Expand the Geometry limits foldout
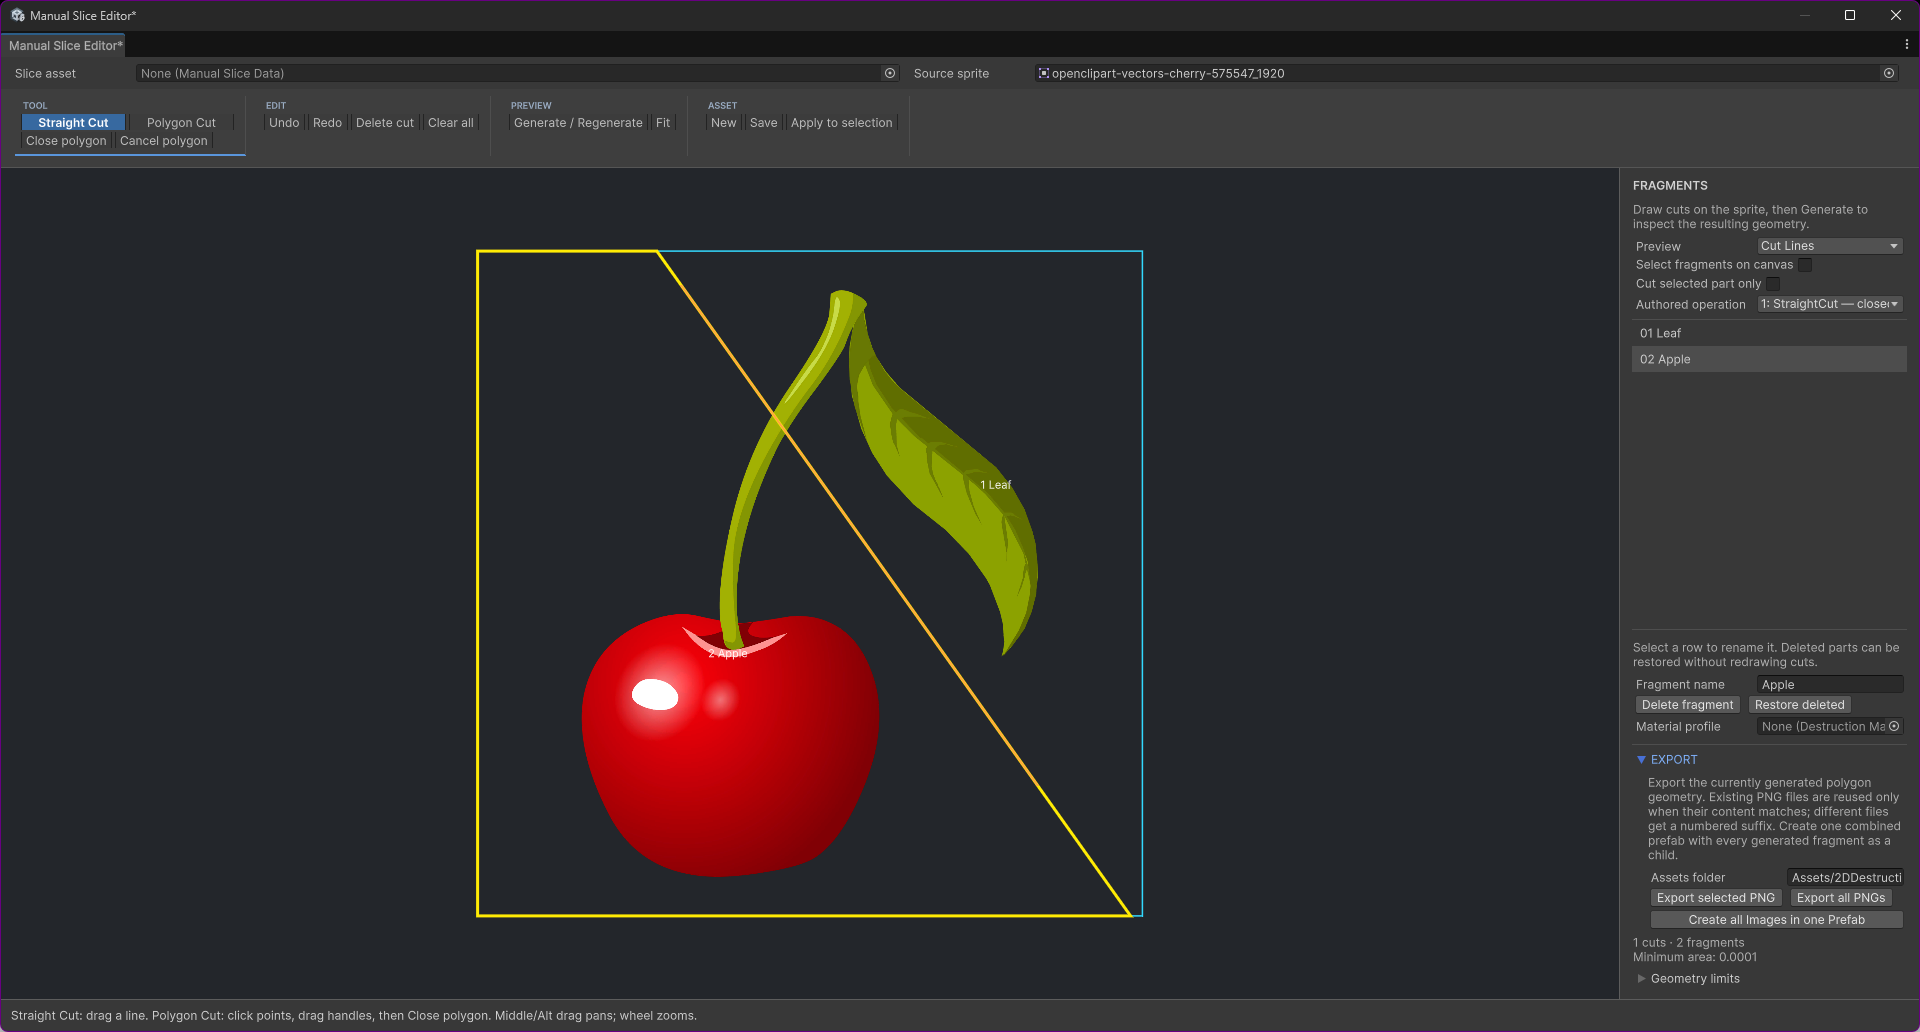Screen dimensions: 1920x1032 pyautogui.click(x=1641, y=979)
